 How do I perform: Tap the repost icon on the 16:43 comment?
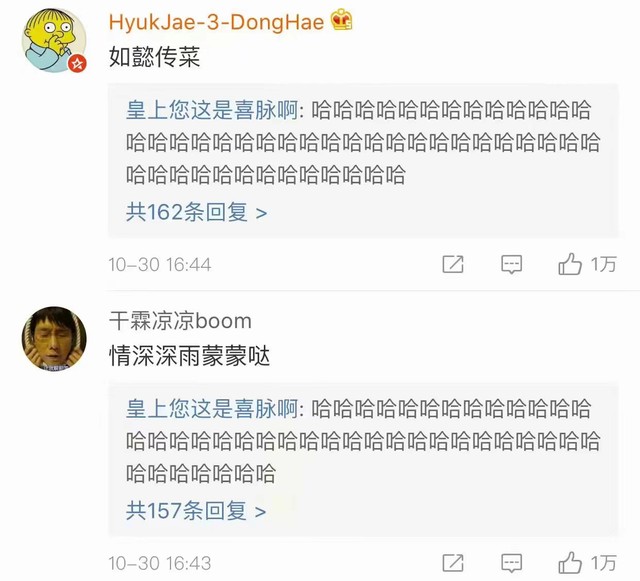tap(453, 563)
